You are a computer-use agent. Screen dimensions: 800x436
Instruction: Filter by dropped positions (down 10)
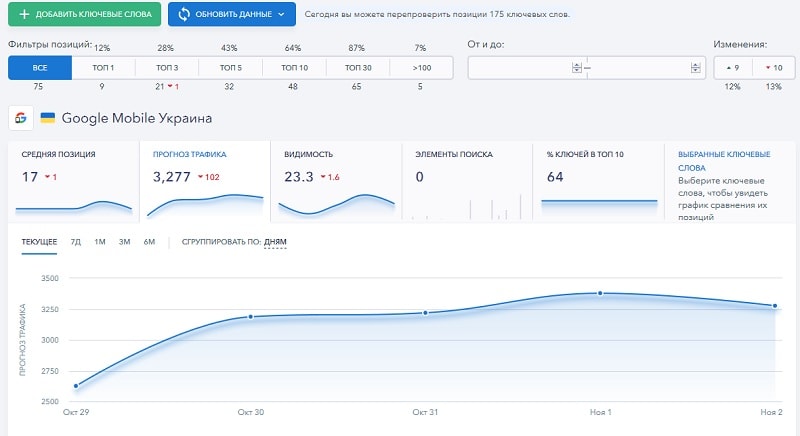point(774,68)
